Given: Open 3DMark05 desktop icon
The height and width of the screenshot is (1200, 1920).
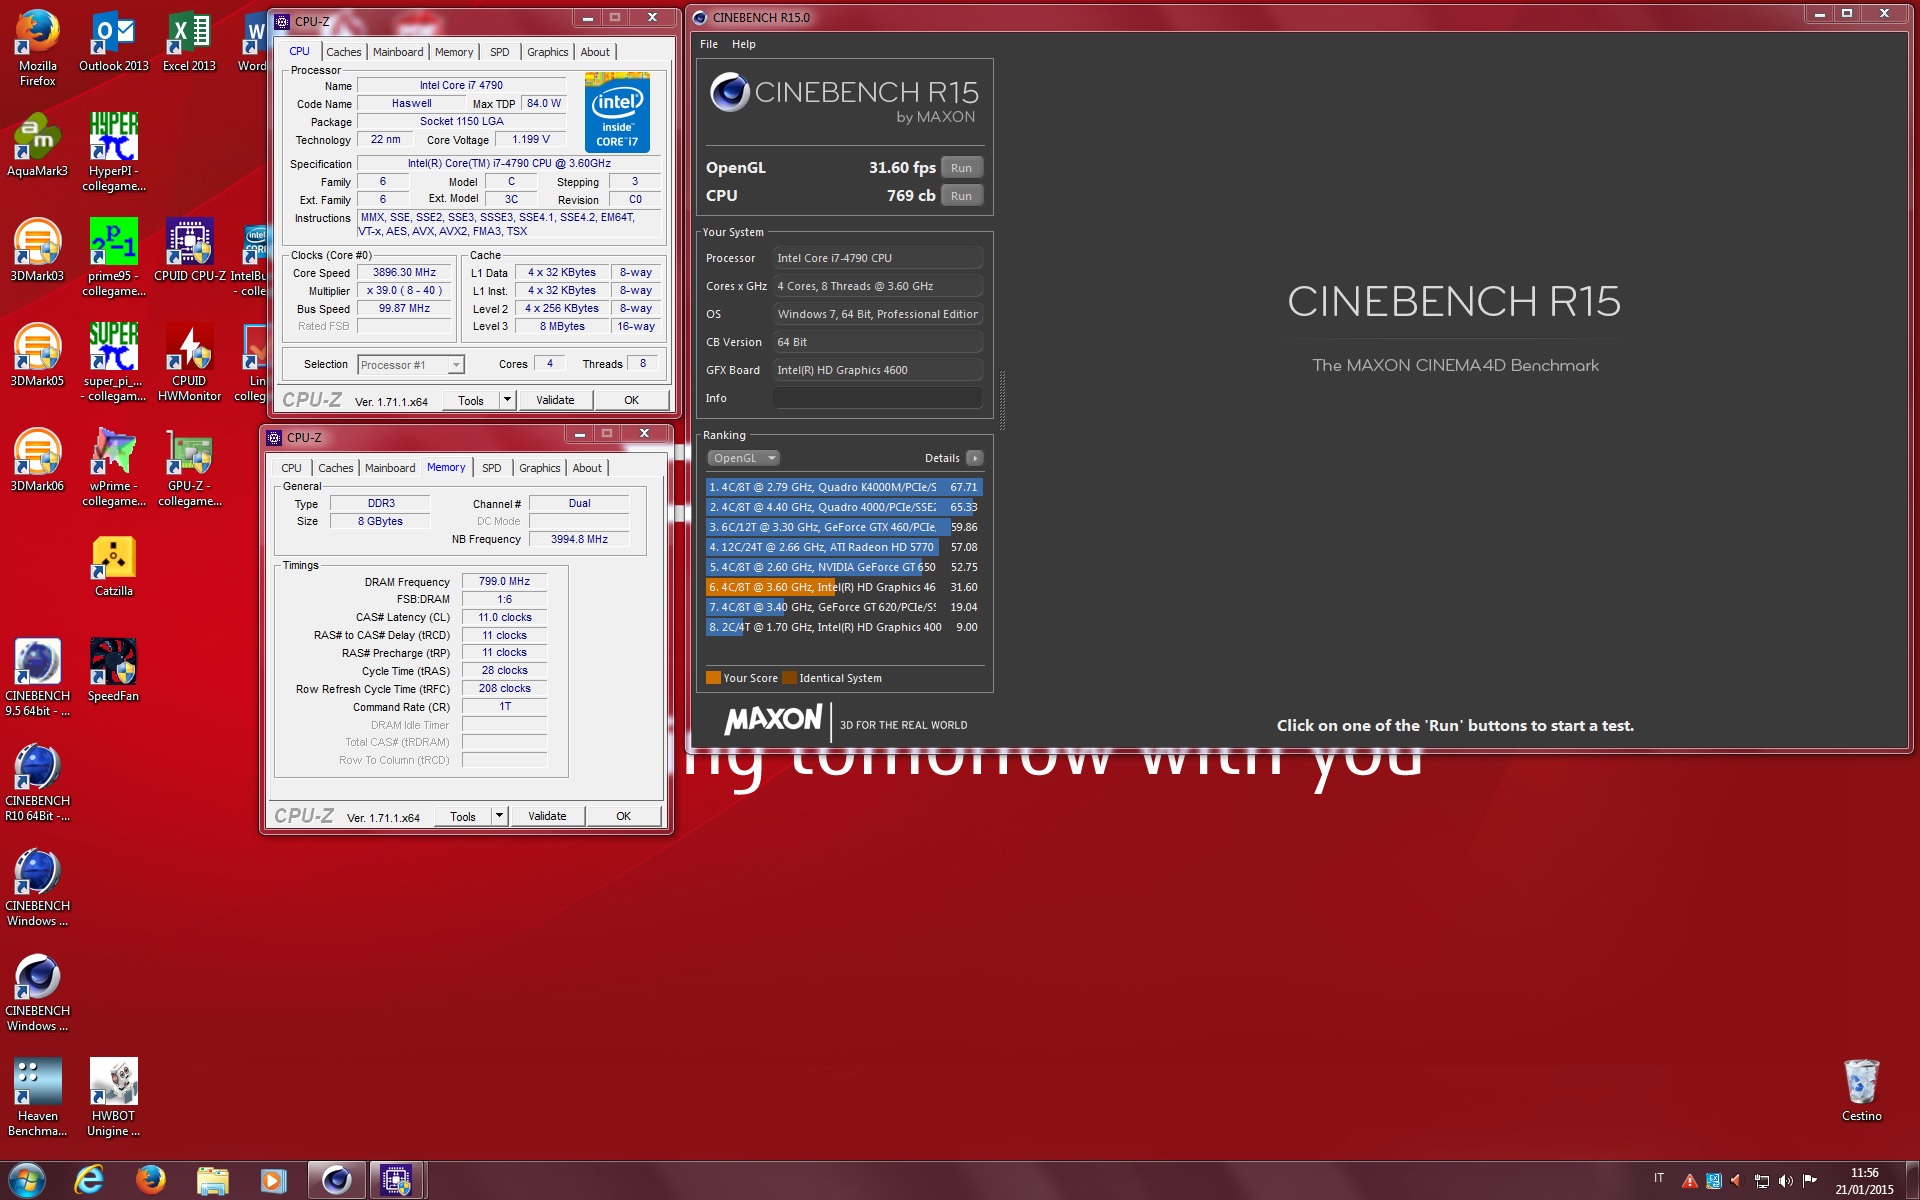Looking at the screenshot, I should 37,356.
